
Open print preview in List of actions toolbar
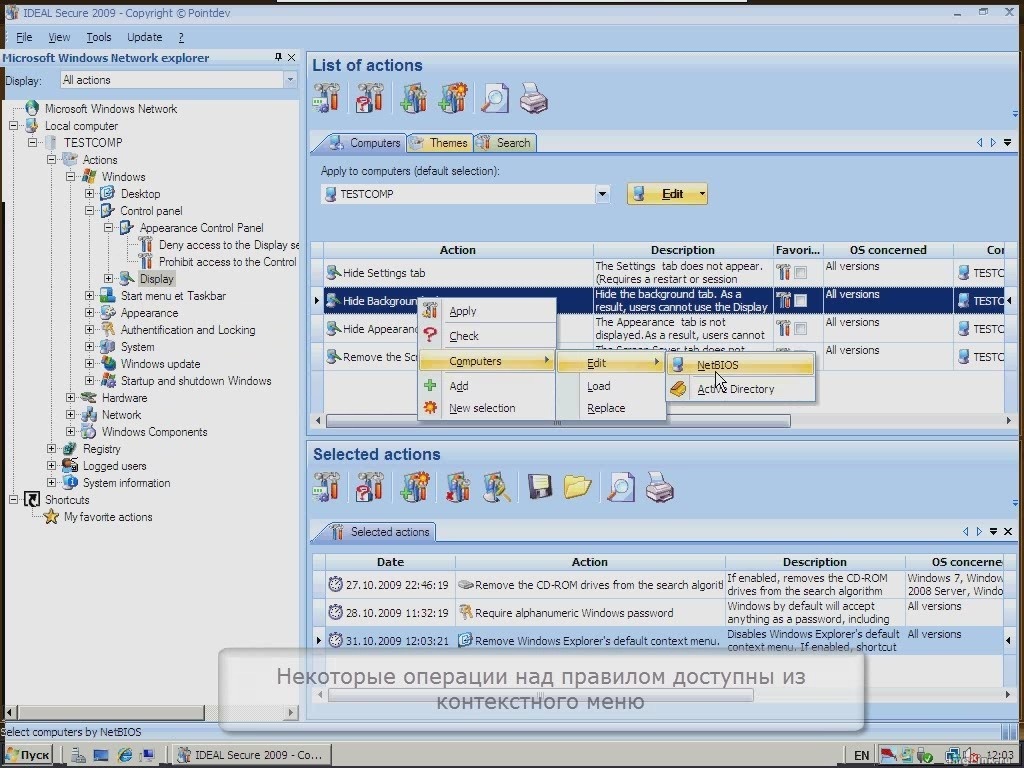coord(494,99)
